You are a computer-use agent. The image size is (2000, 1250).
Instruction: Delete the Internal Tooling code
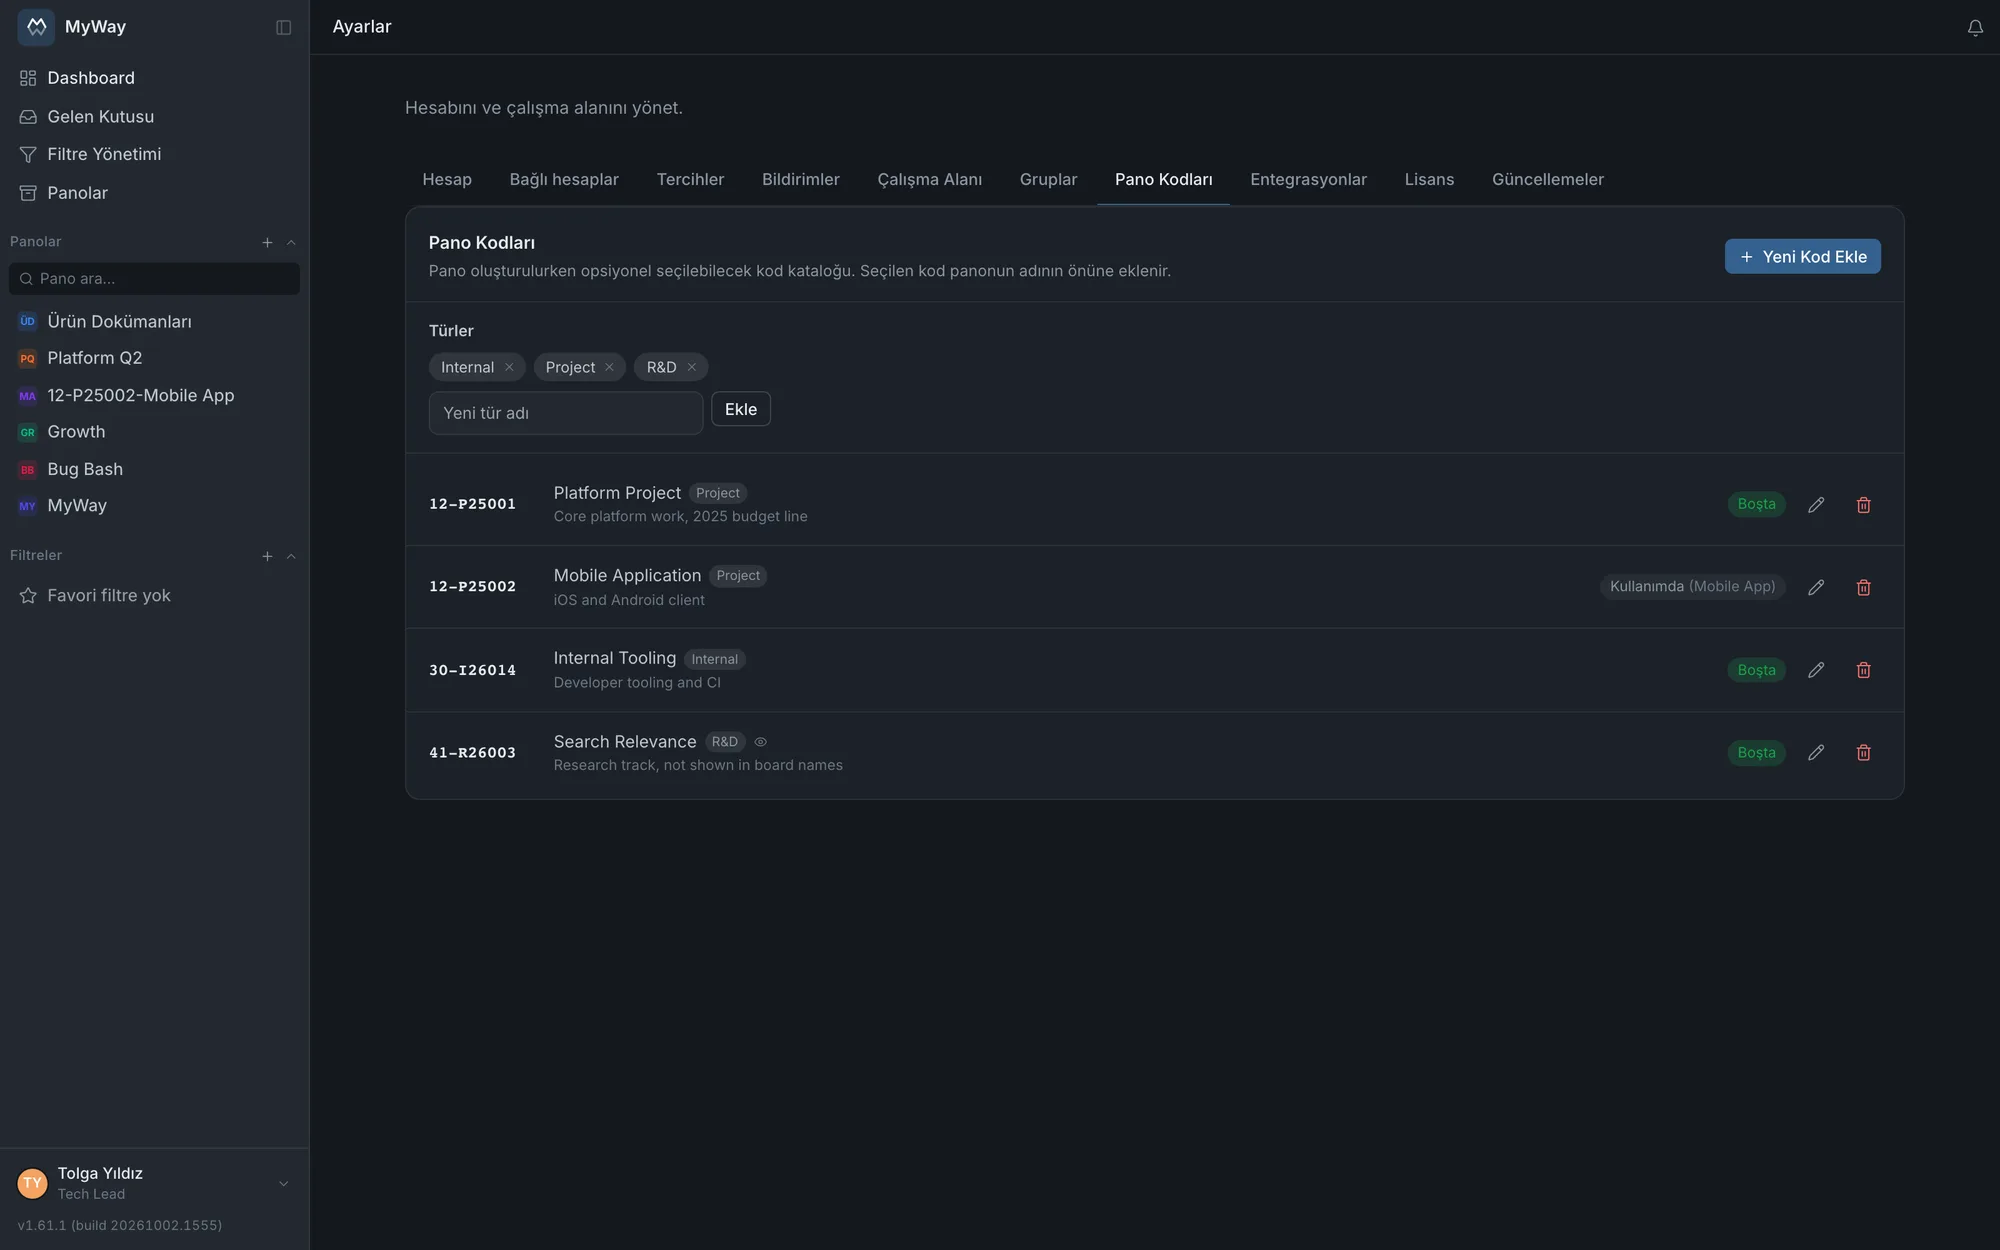[1864, 670]
